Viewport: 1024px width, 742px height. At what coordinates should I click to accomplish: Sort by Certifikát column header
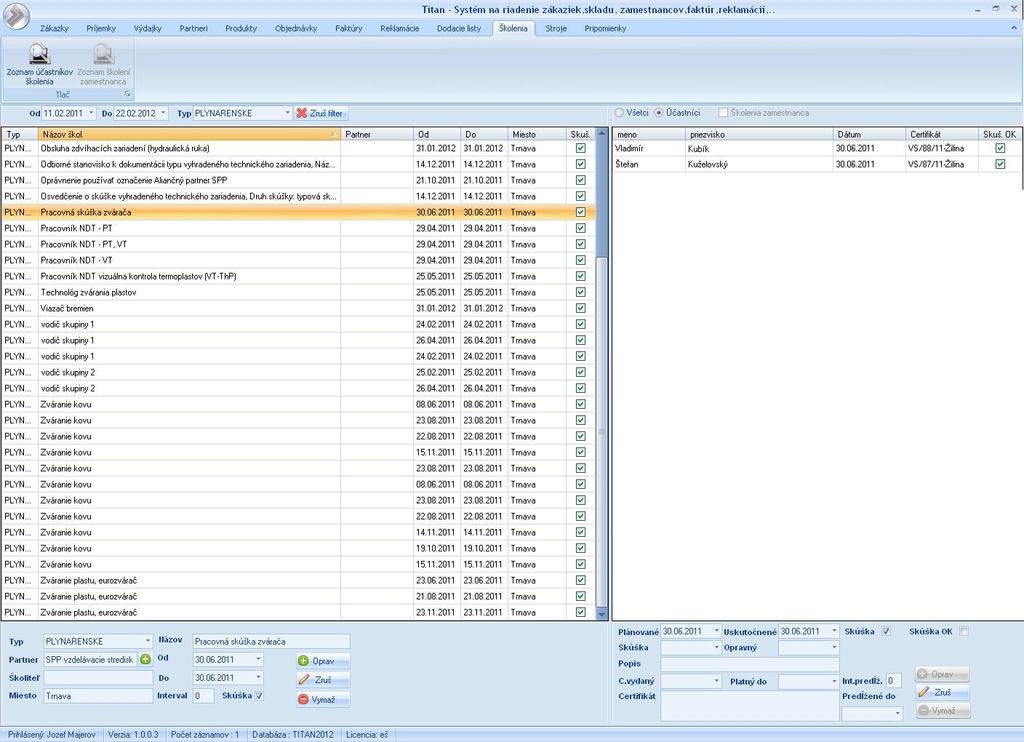[942, 135]
